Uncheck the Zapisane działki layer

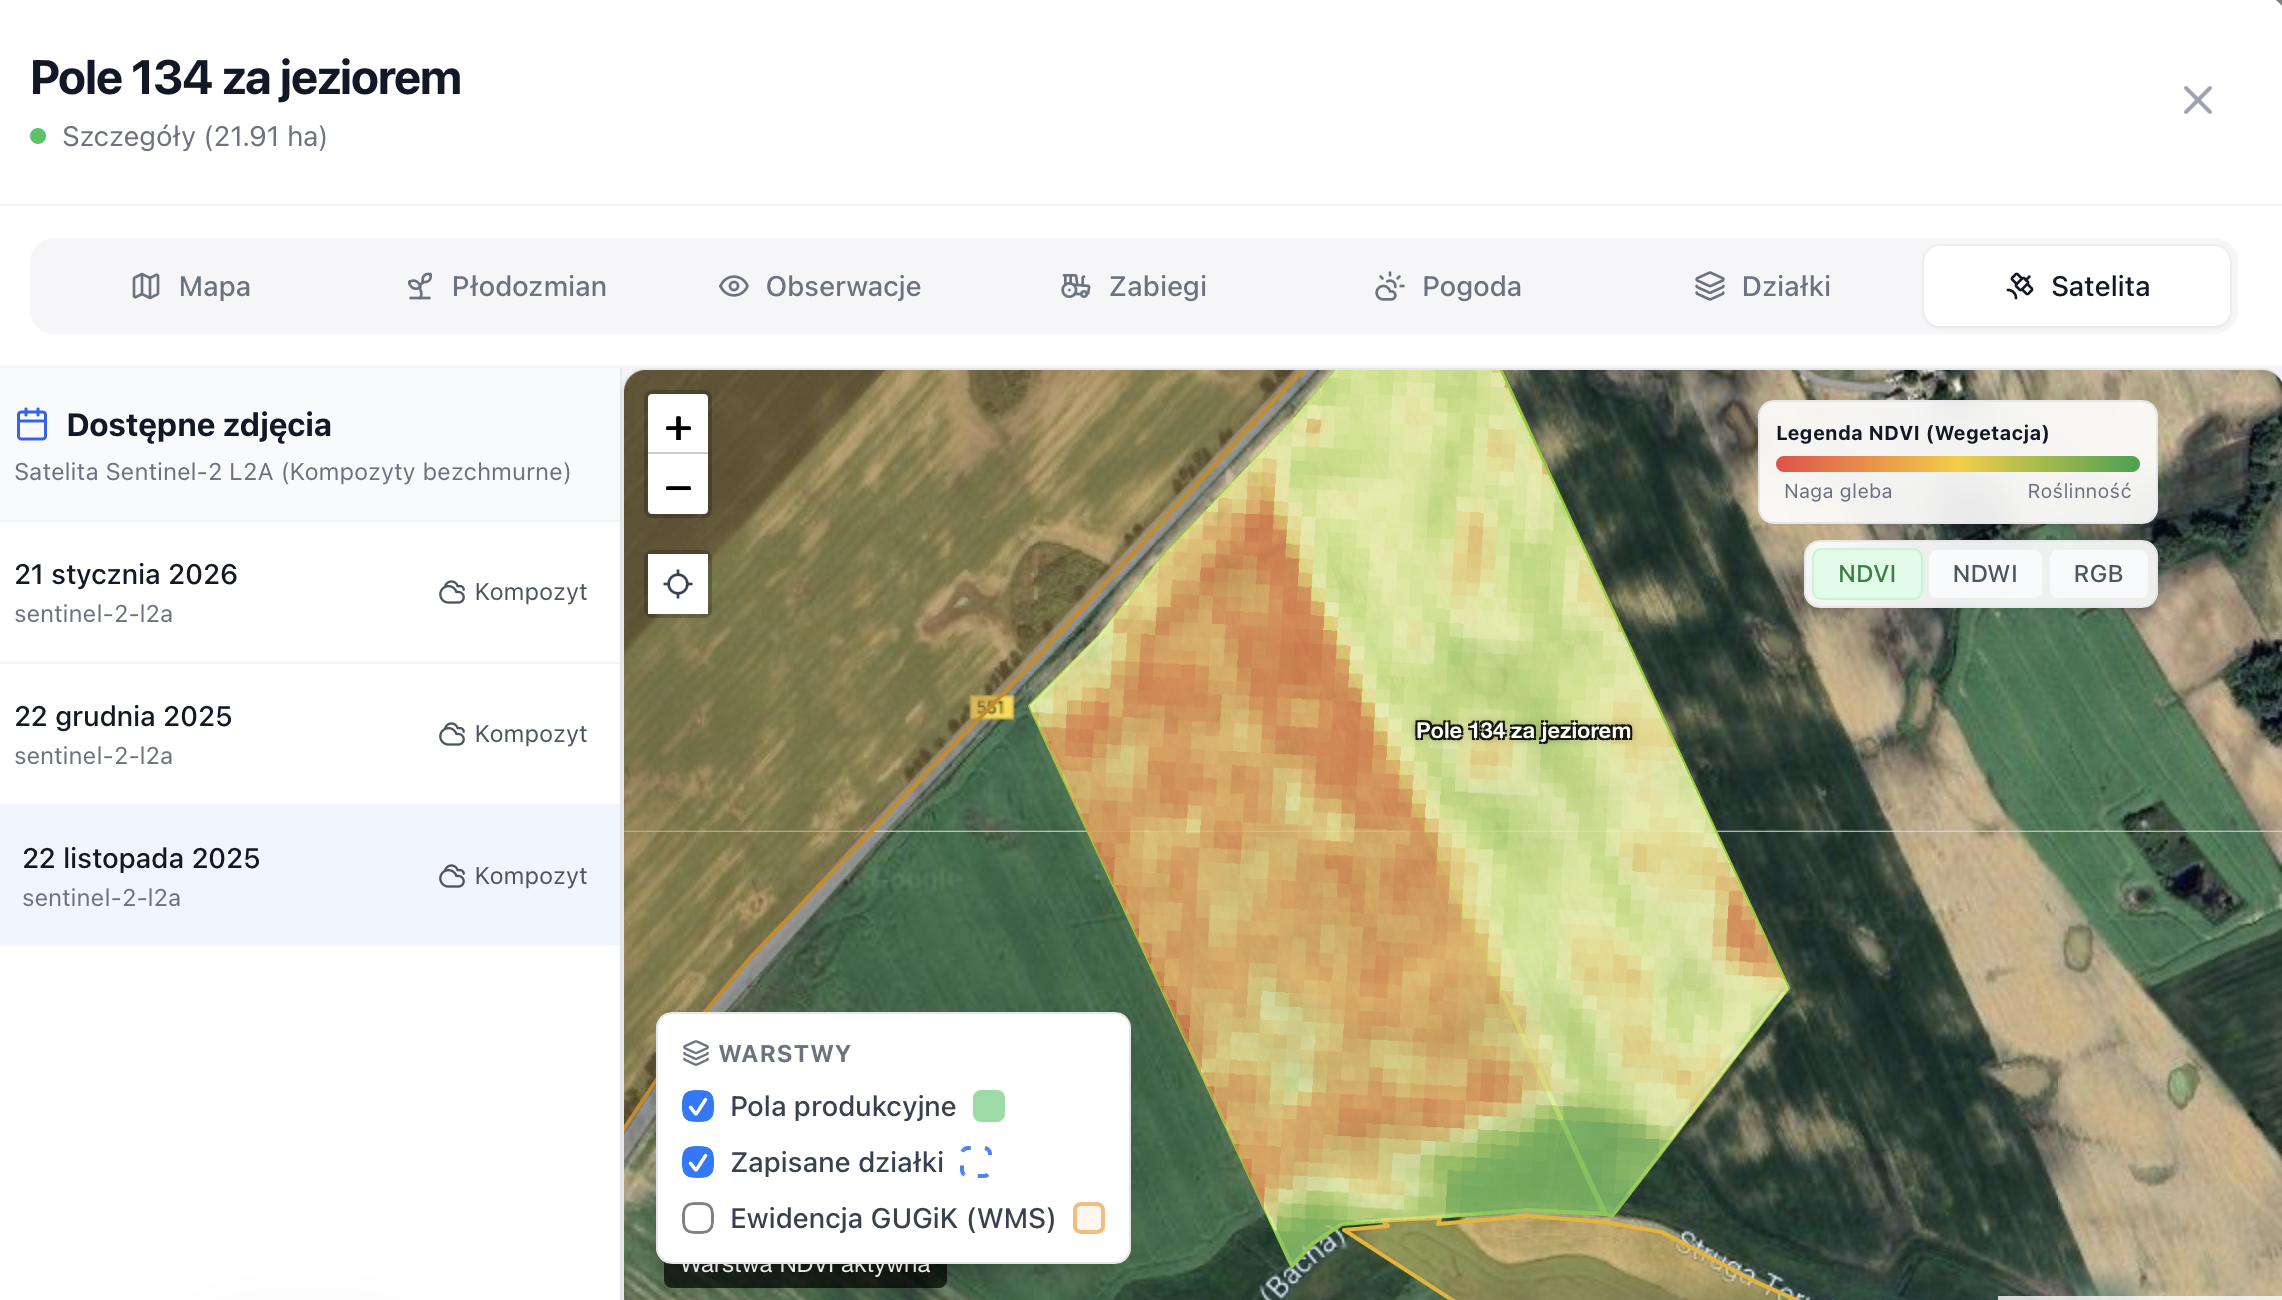[x=697, y=1162]
